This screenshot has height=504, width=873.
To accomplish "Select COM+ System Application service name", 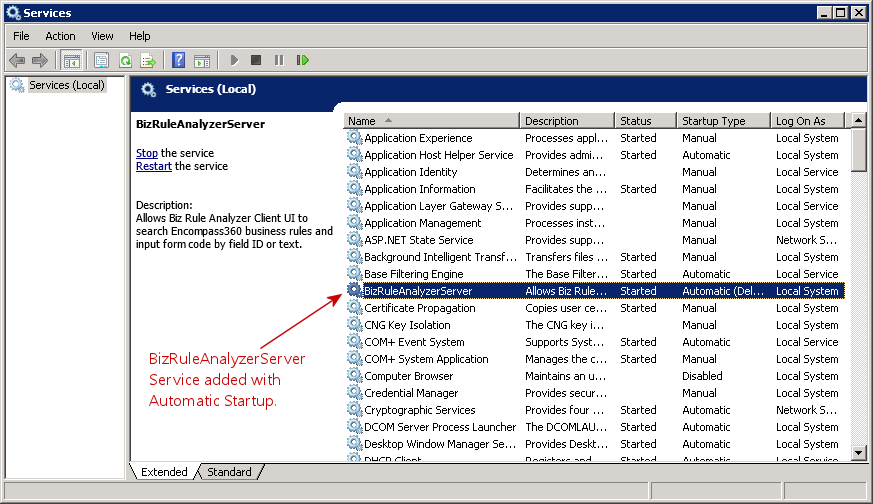I will click(x=426, y=359).
